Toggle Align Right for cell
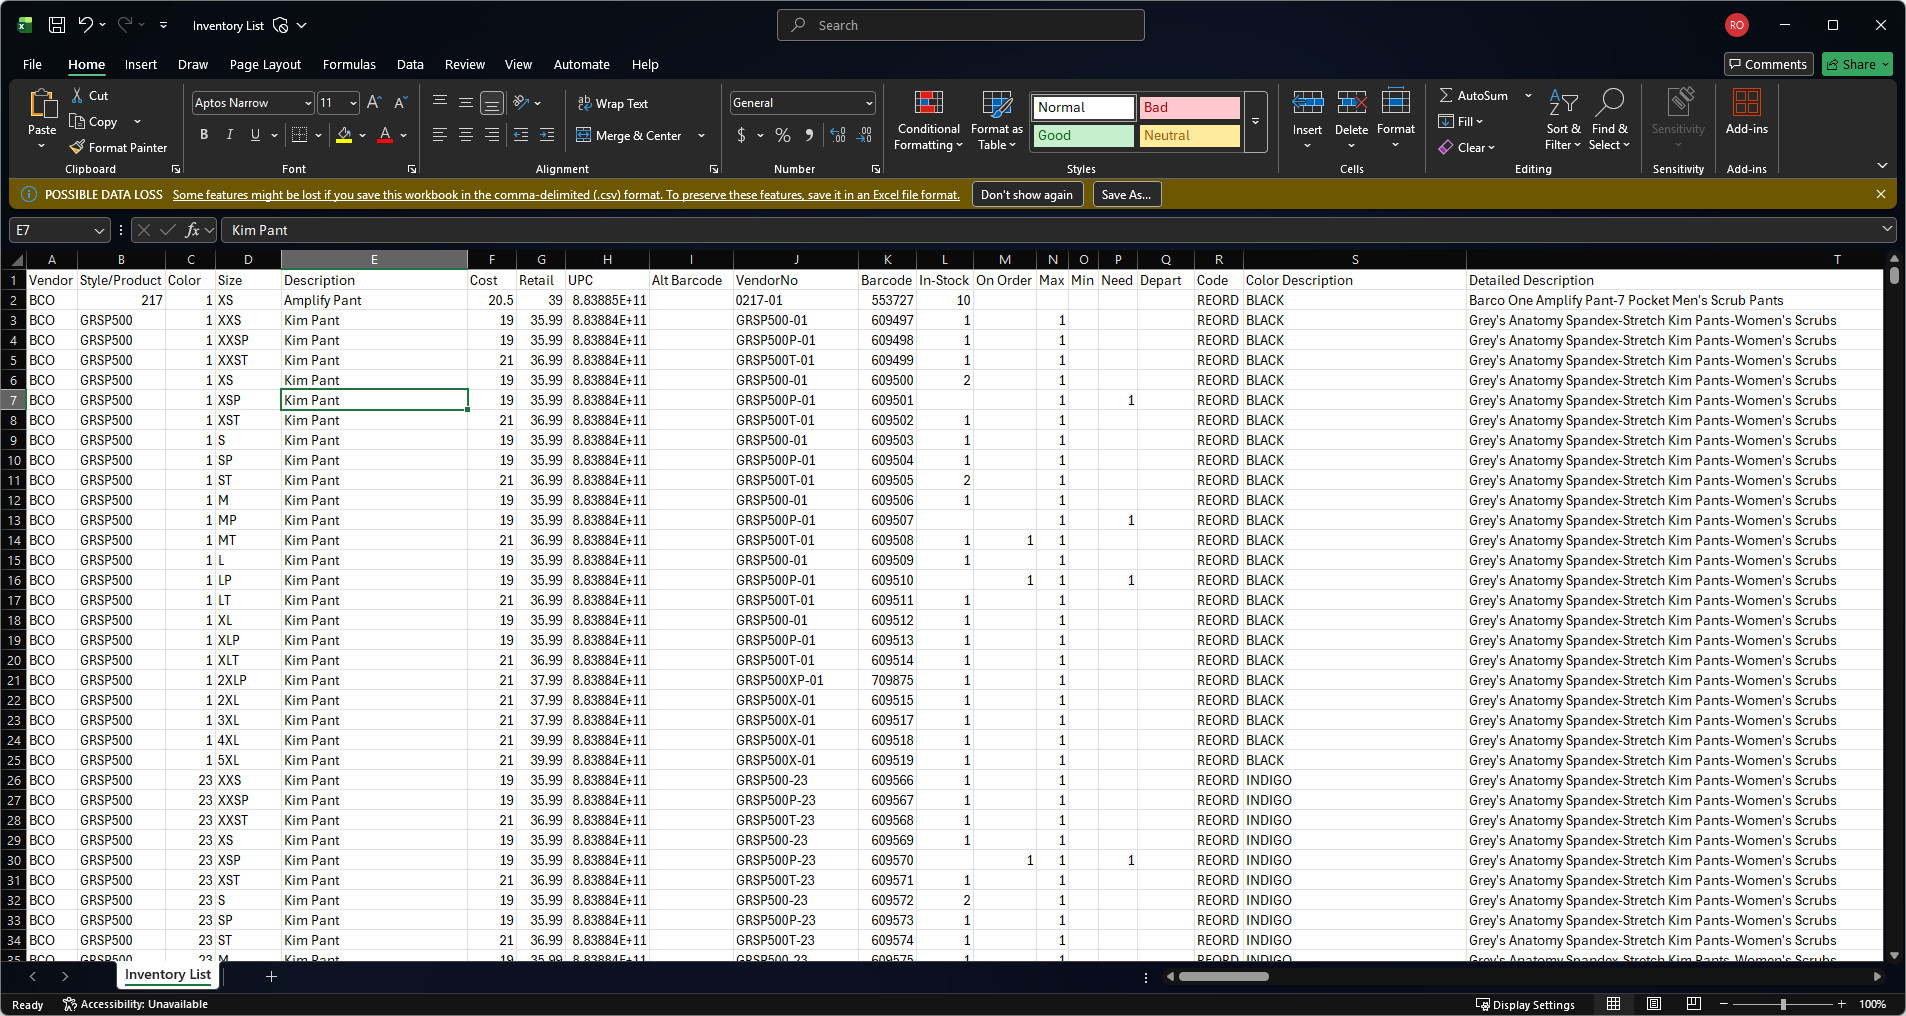 492,135
